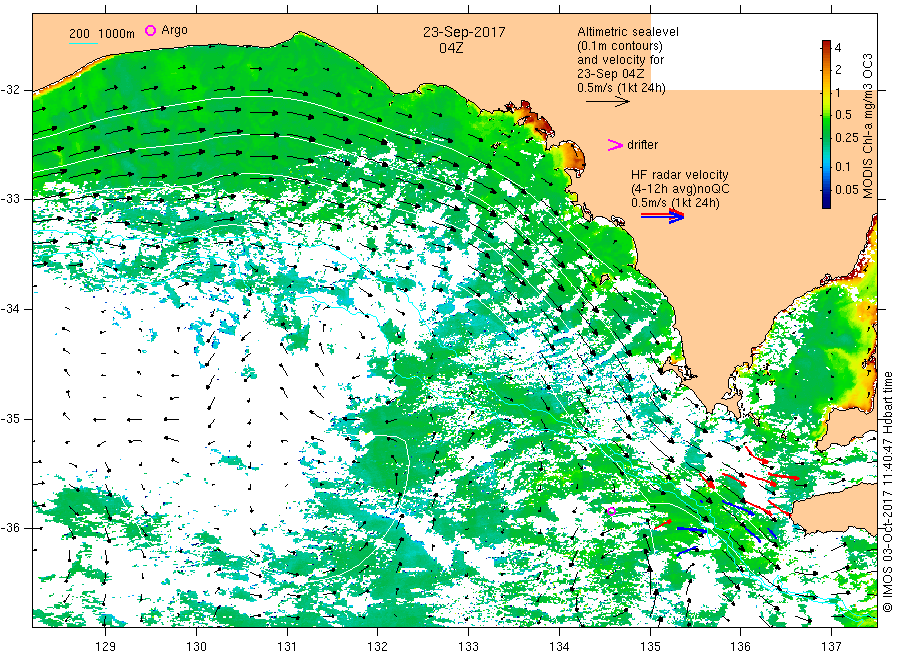Click the 130 longitude axis label
This screenshot has height=660, width=900.
pyautogui.click(x=196, y=647)
